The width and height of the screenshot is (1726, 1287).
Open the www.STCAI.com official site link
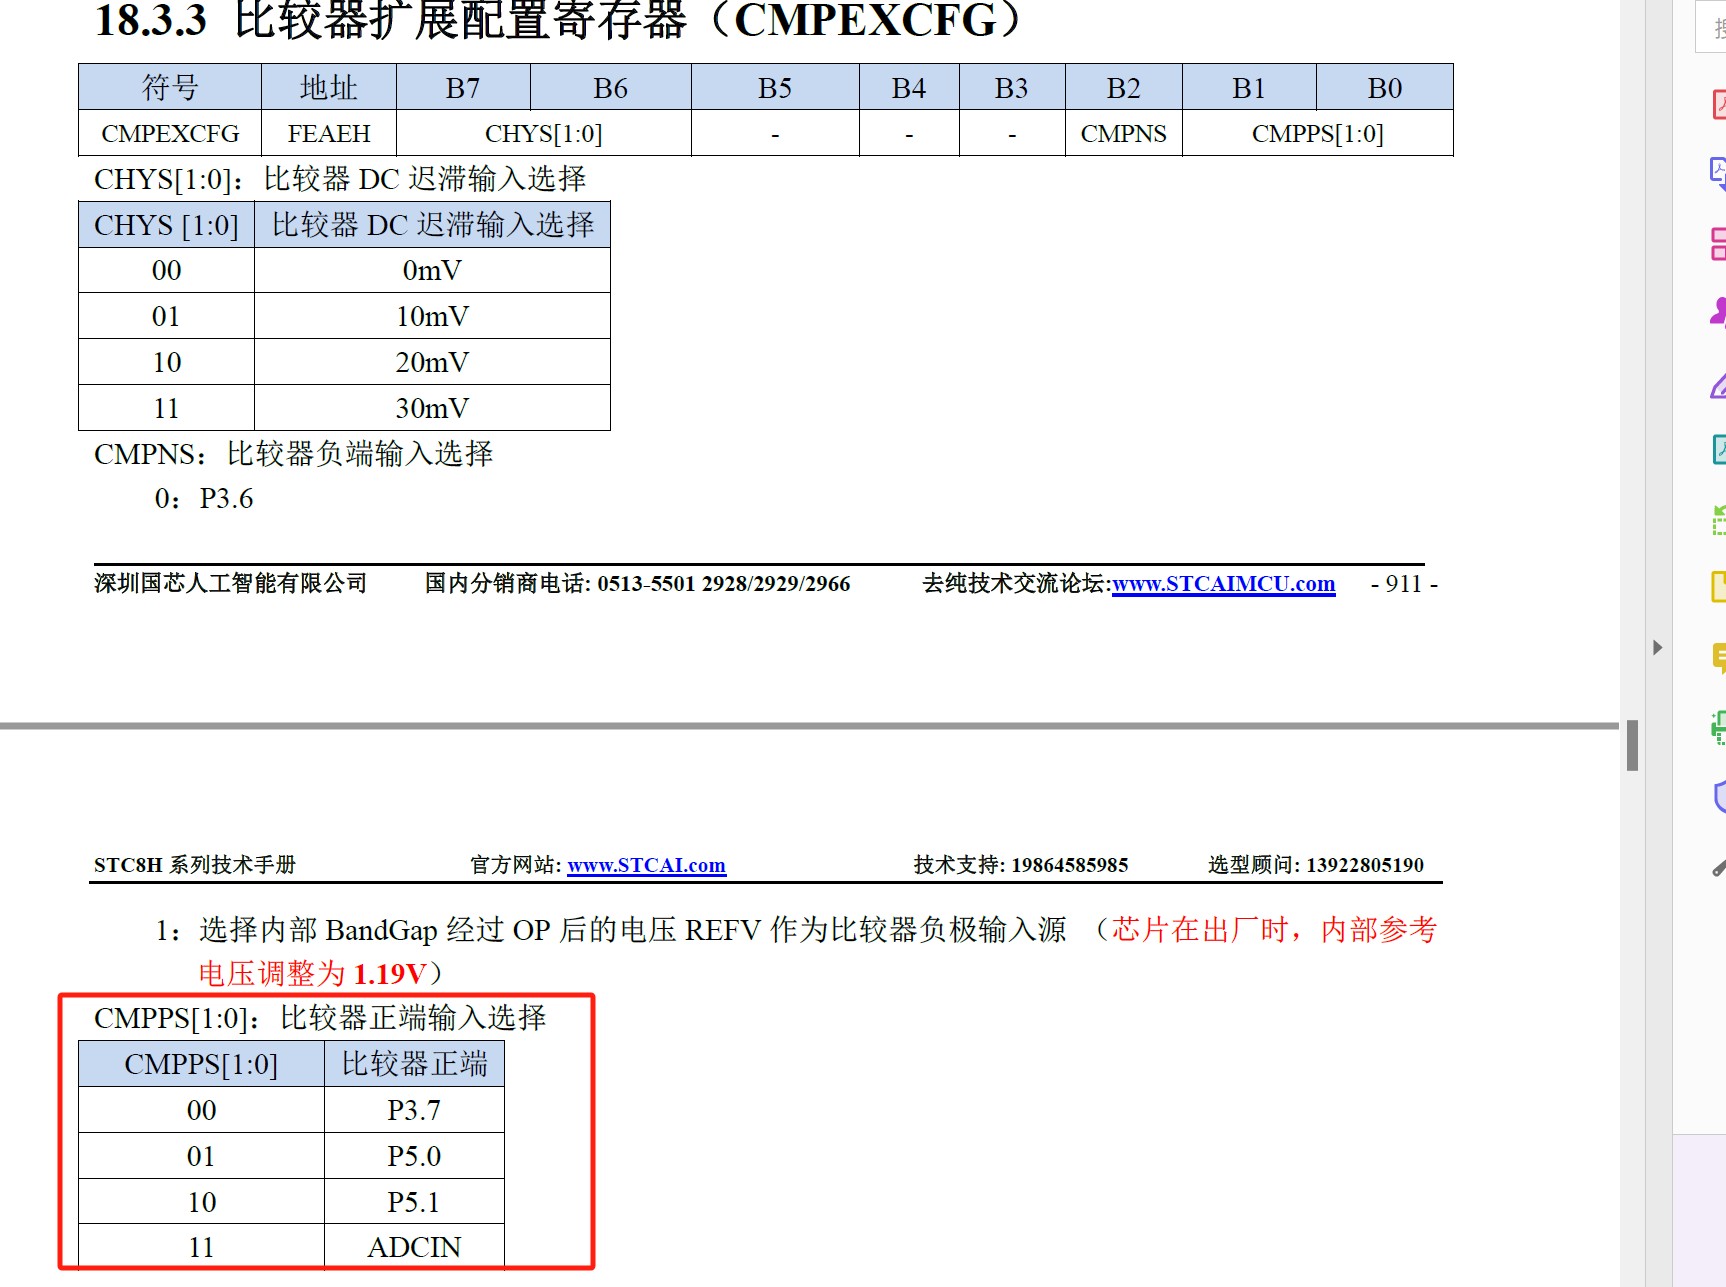tap(647, 865)
